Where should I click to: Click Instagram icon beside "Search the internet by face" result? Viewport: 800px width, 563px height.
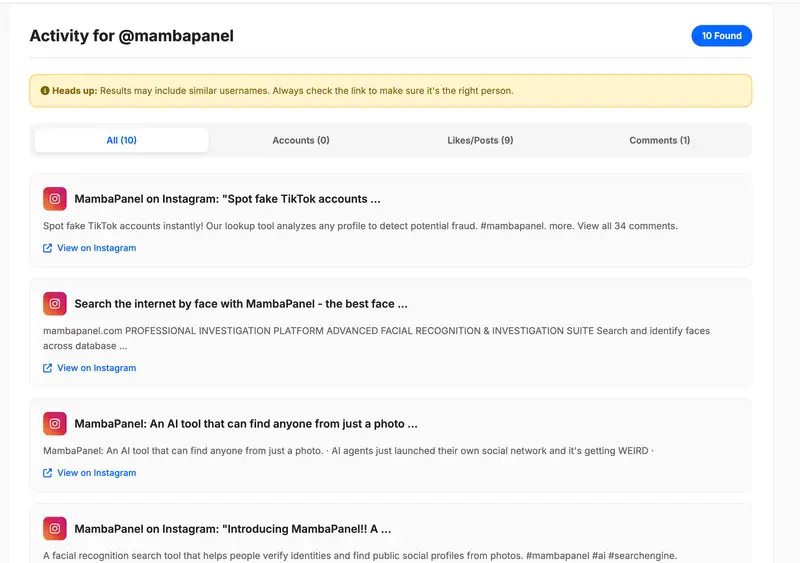click(x=55, y=304)
